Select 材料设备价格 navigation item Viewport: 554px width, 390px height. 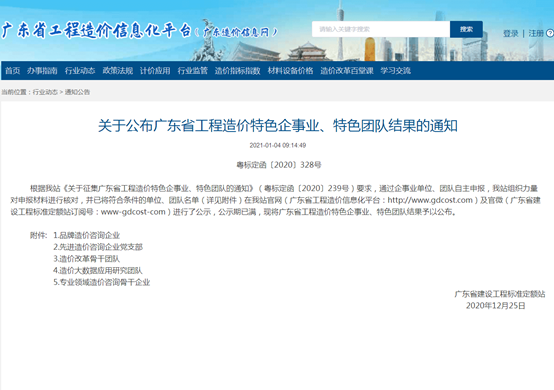coord(290,71)
